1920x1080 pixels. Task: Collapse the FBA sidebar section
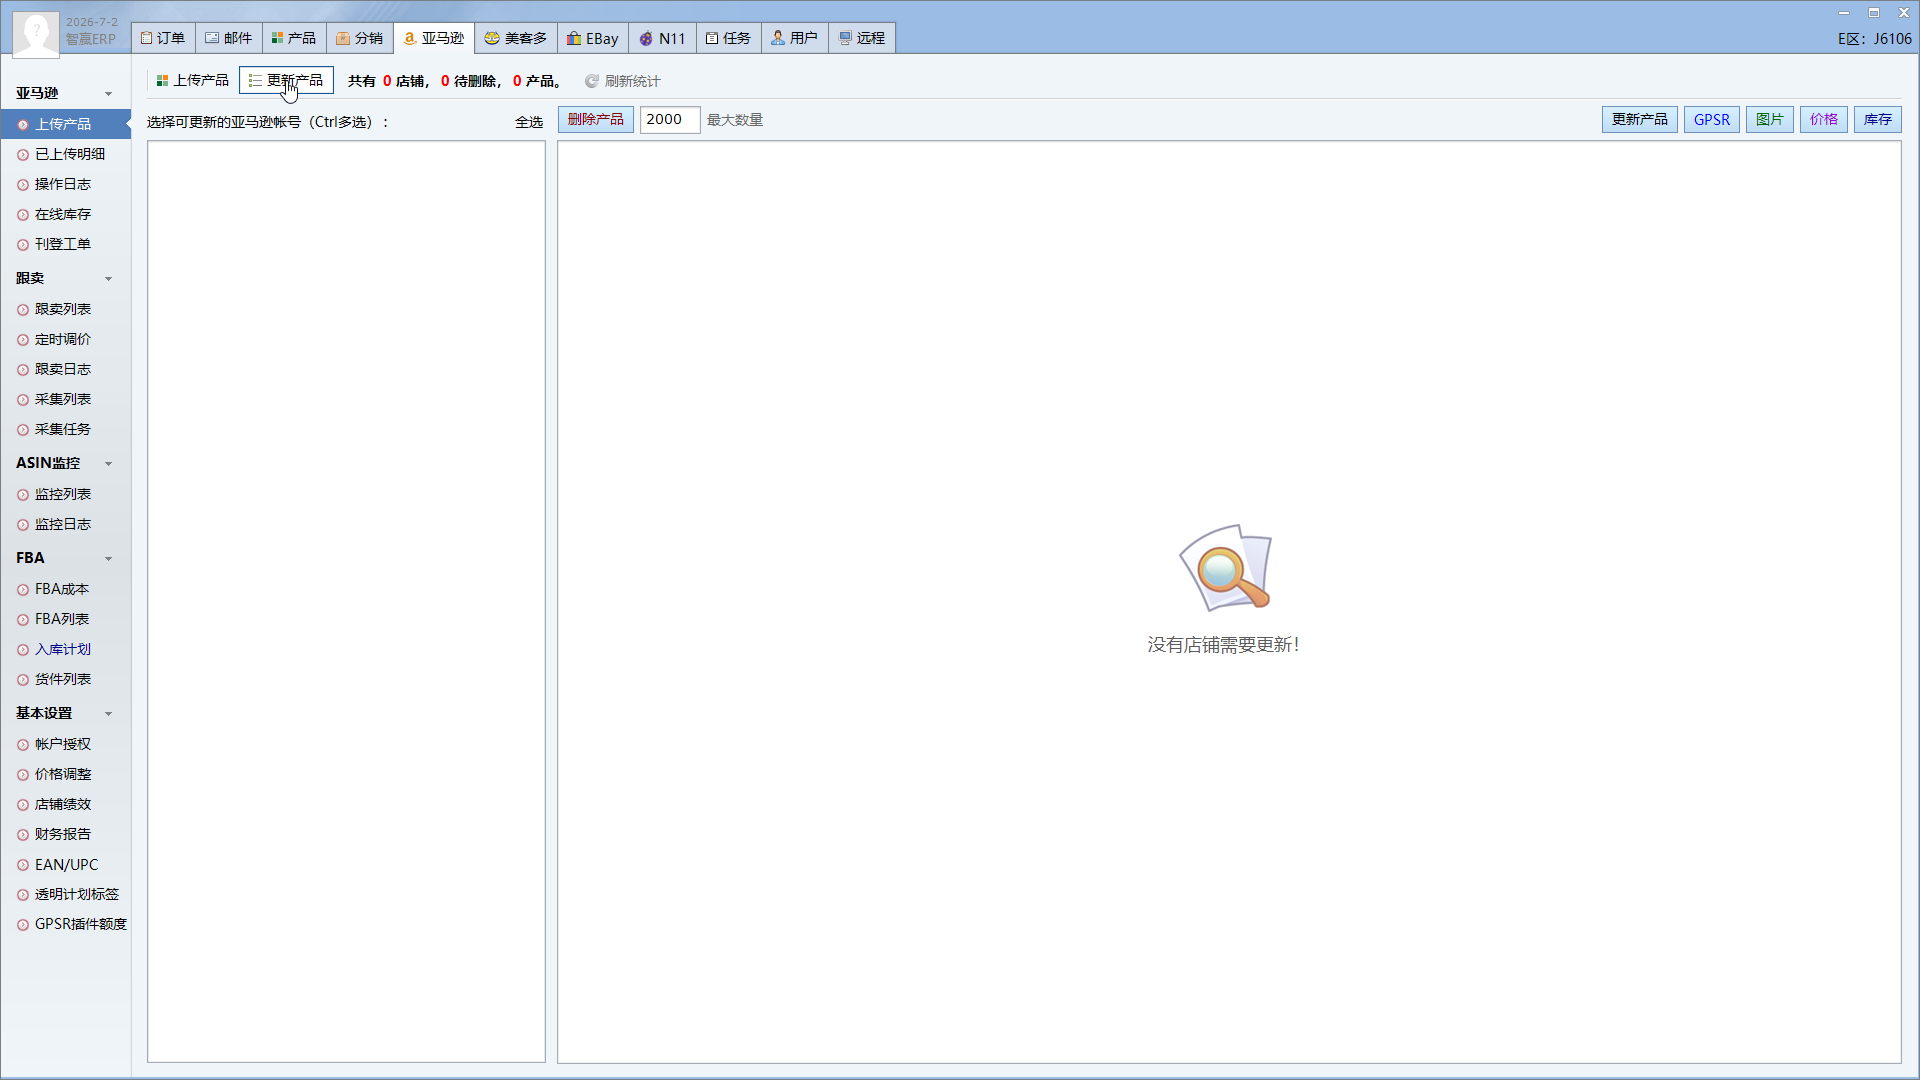click(108, 559)
